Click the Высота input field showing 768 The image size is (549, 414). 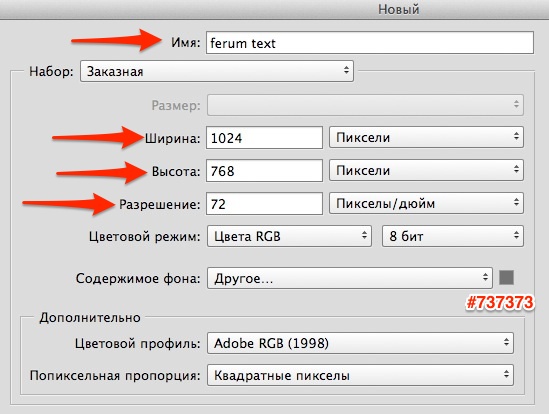click(264, 171)
